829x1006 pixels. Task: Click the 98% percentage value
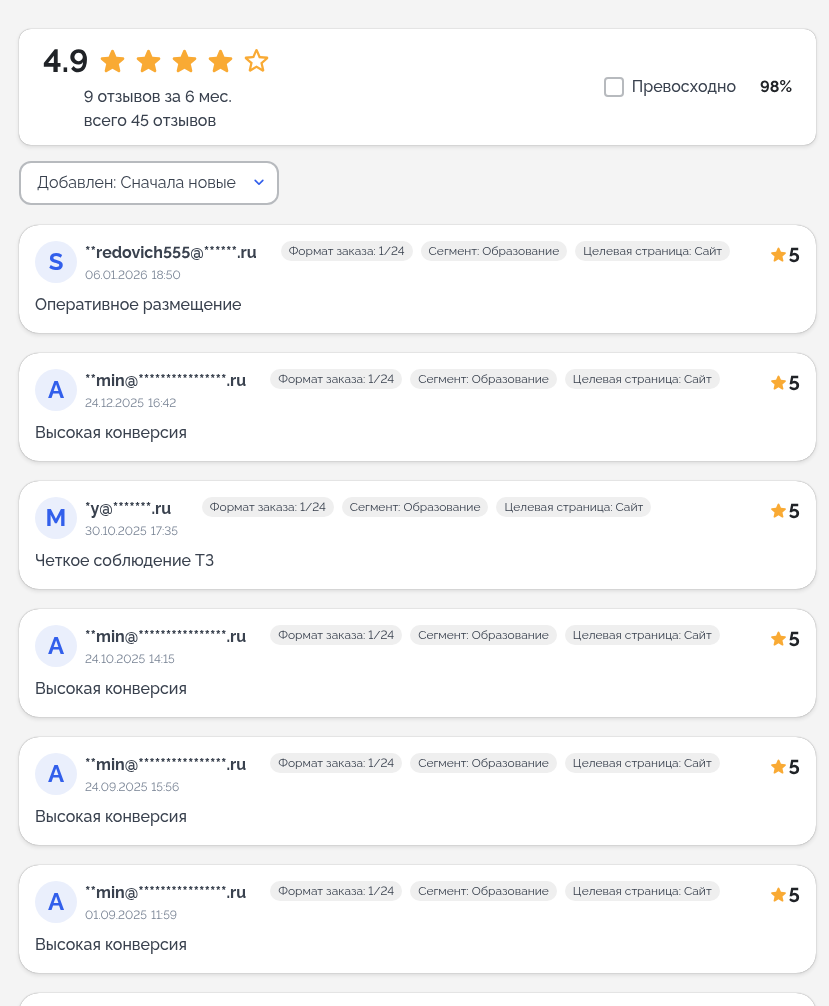[x=775, y=87]
